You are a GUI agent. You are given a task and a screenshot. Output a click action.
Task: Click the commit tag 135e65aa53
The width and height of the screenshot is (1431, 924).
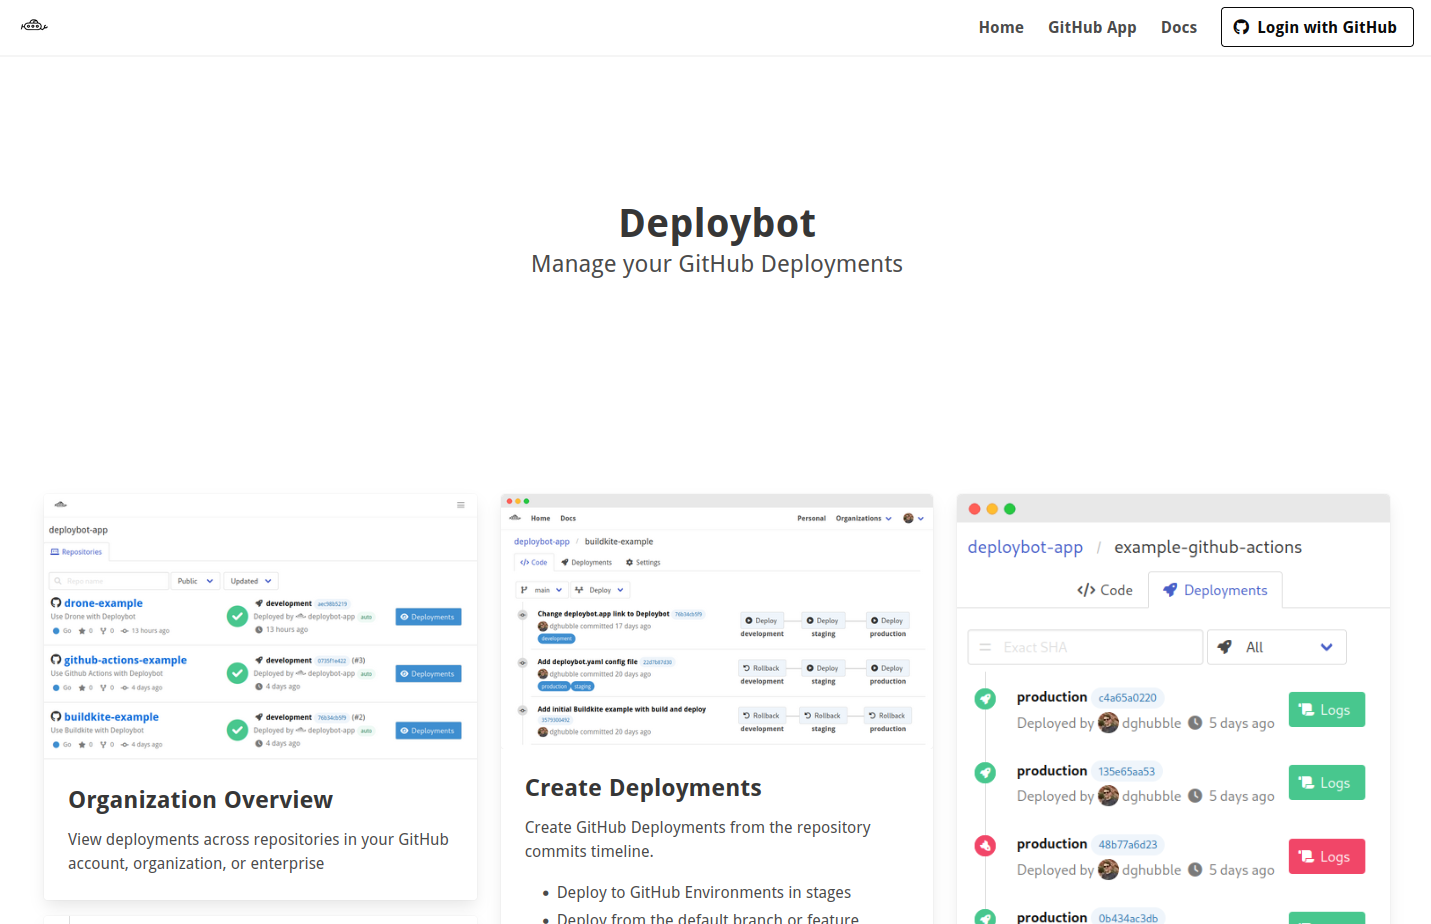(x=1126, y=771)
